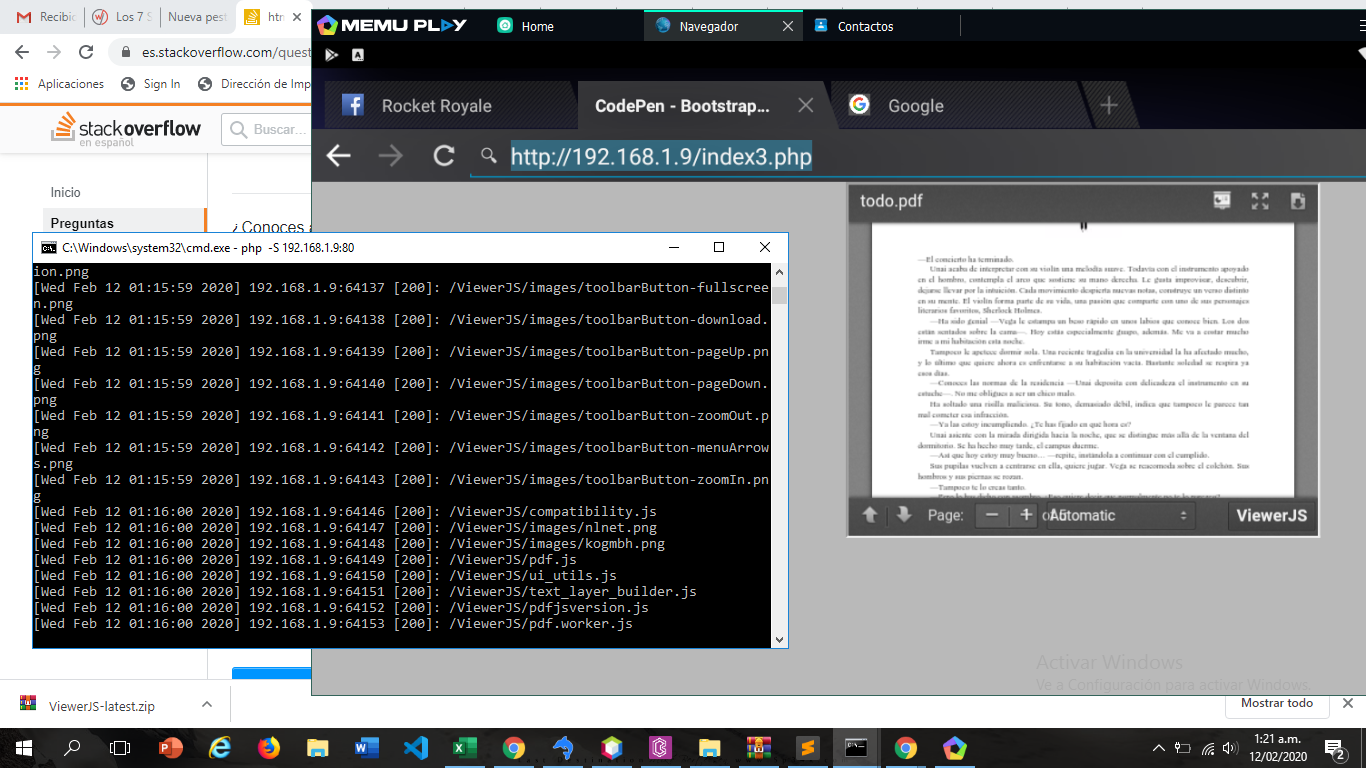Switch to 'Los 7 S' Chrome tab
Screen dimensions: 1366x768
(x=120, y=17)
